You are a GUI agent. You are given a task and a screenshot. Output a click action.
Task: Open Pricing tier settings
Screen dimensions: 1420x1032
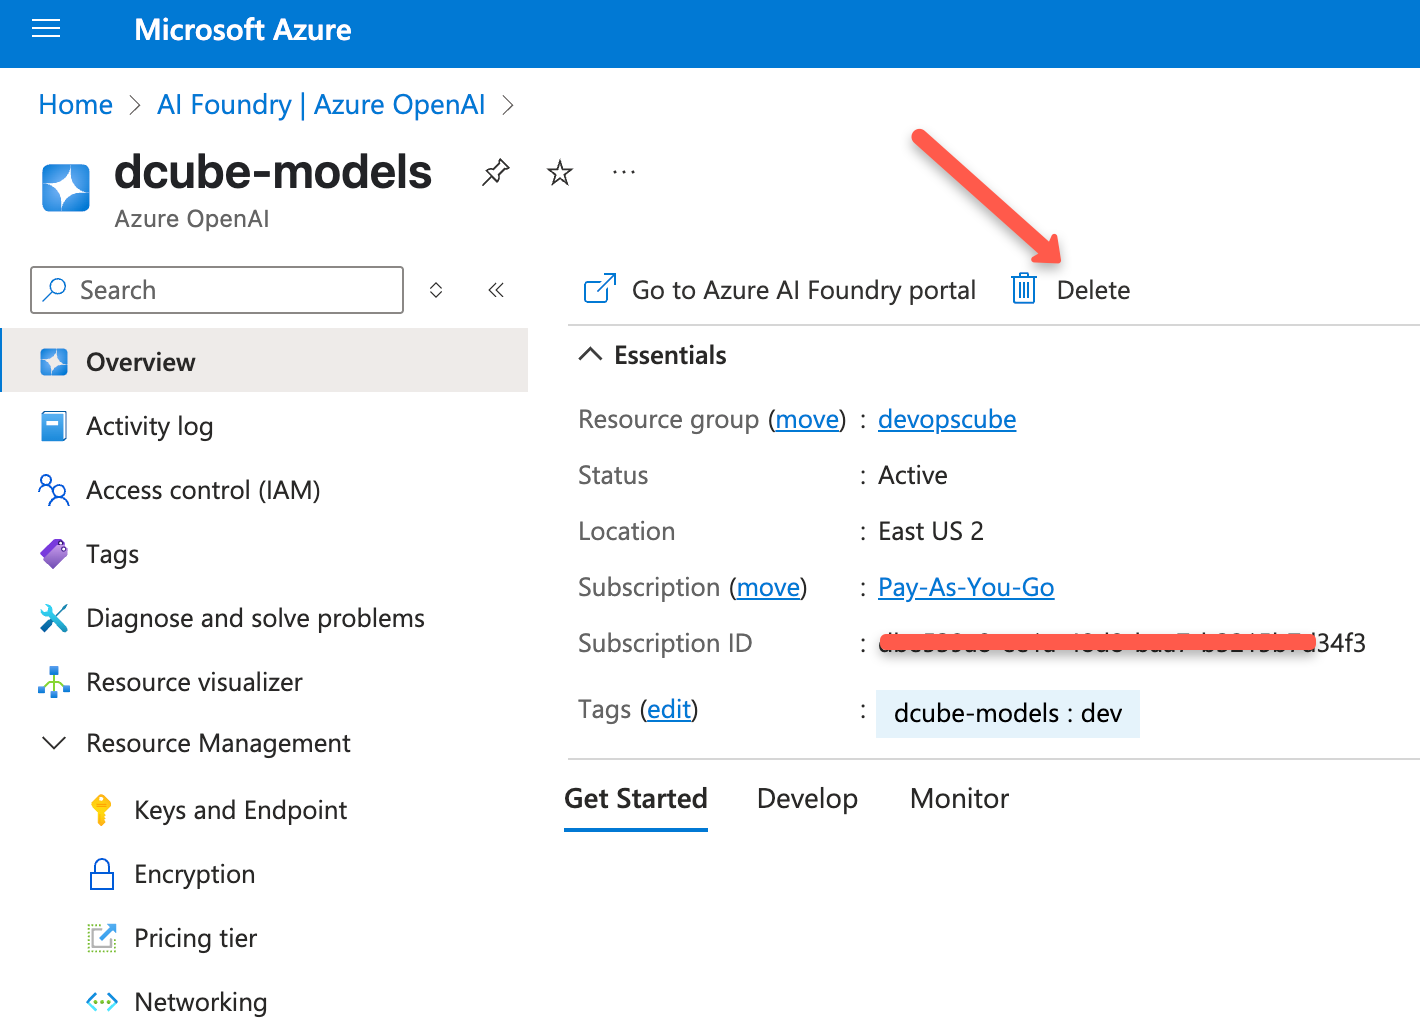(195, 938)
